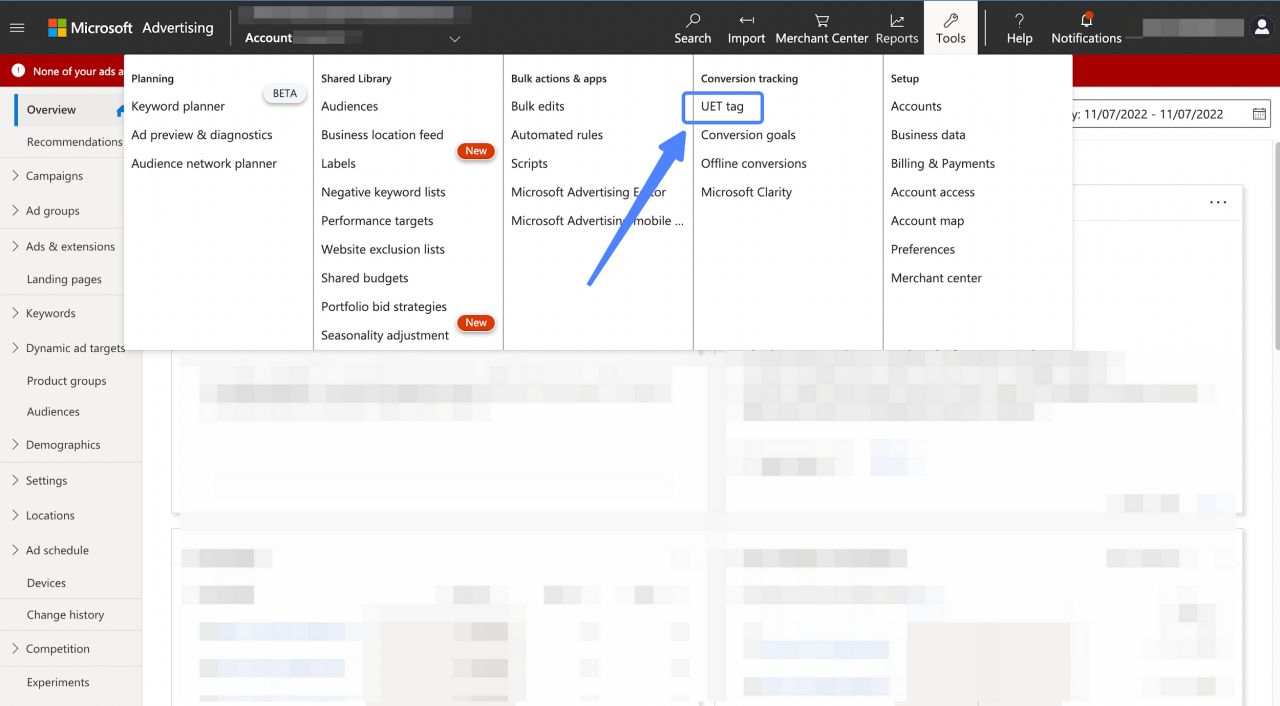Open Microsoft Advertising Editor
Viewport: 1280px width, 706px height.
click(x=588, y=192)
